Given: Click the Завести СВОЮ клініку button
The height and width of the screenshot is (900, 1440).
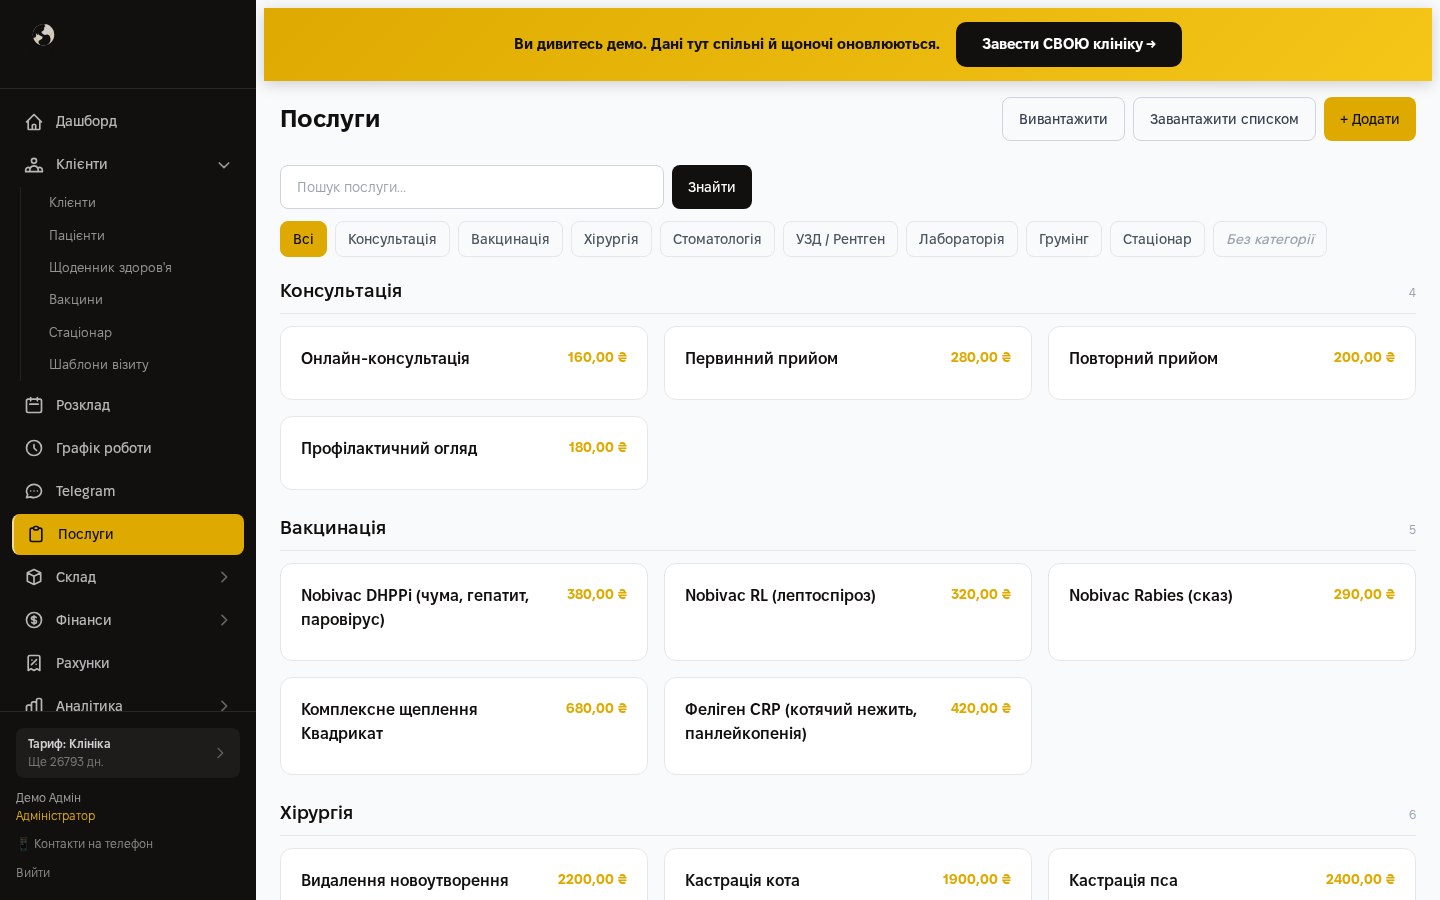Looking at the screenshot, I should coord(1069,44).
